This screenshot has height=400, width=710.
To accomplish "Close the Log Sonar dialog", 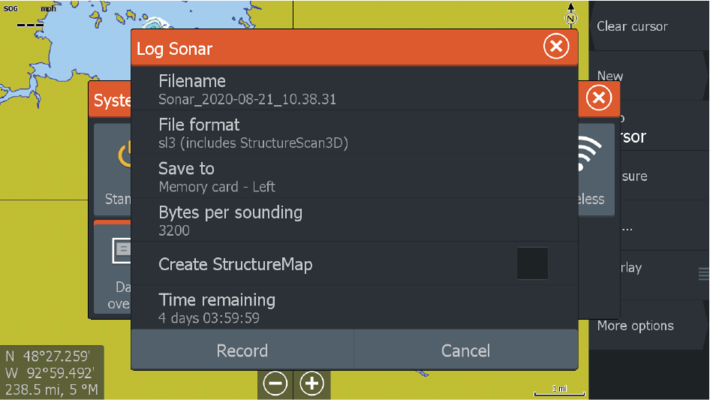I will [x=556, y=46].
